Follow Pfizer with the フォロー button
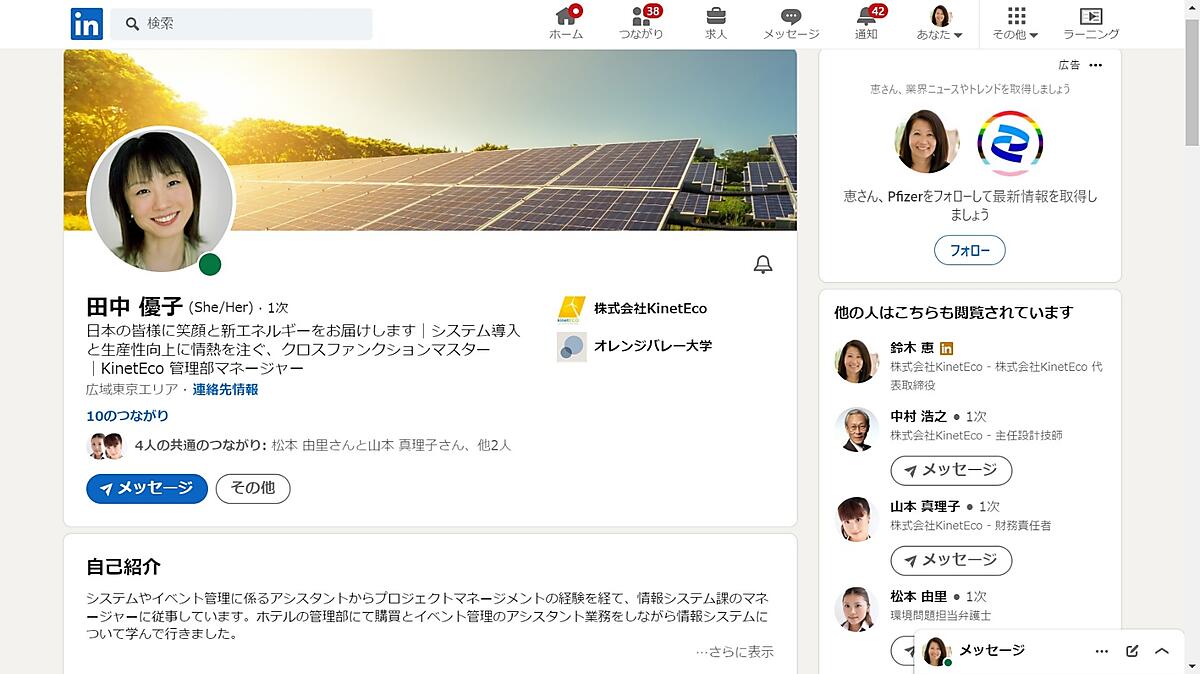Screen dimensions: 1200x674 pos(969,250)
